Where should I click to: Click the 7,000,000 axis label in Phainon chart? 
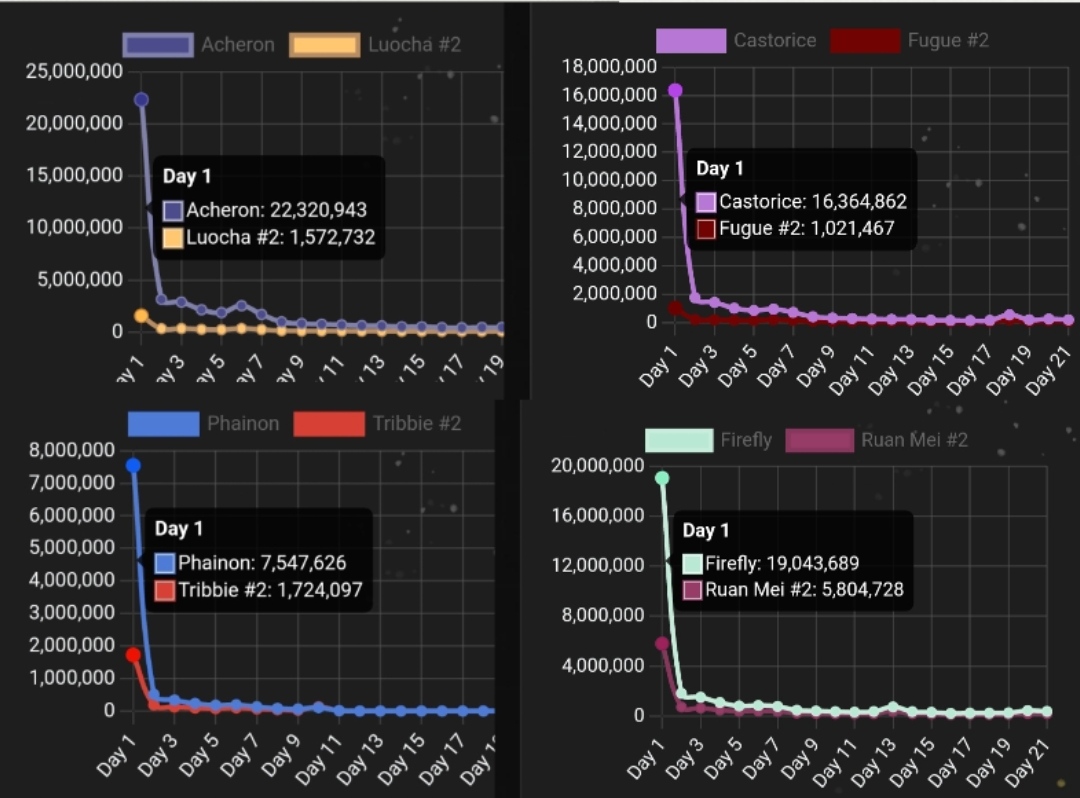[x=72, y=483]
